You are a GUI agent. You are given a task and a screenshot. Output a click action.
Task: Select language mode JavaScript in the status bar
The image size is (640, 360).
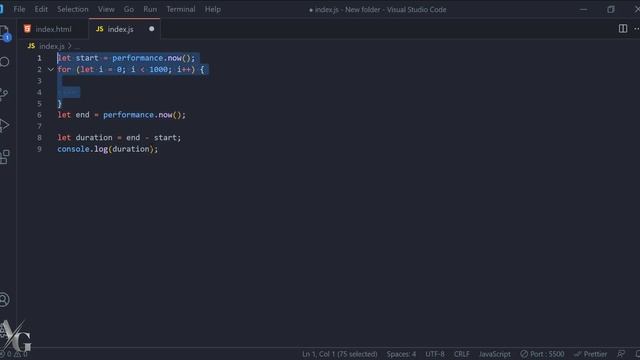click(495, 354)
